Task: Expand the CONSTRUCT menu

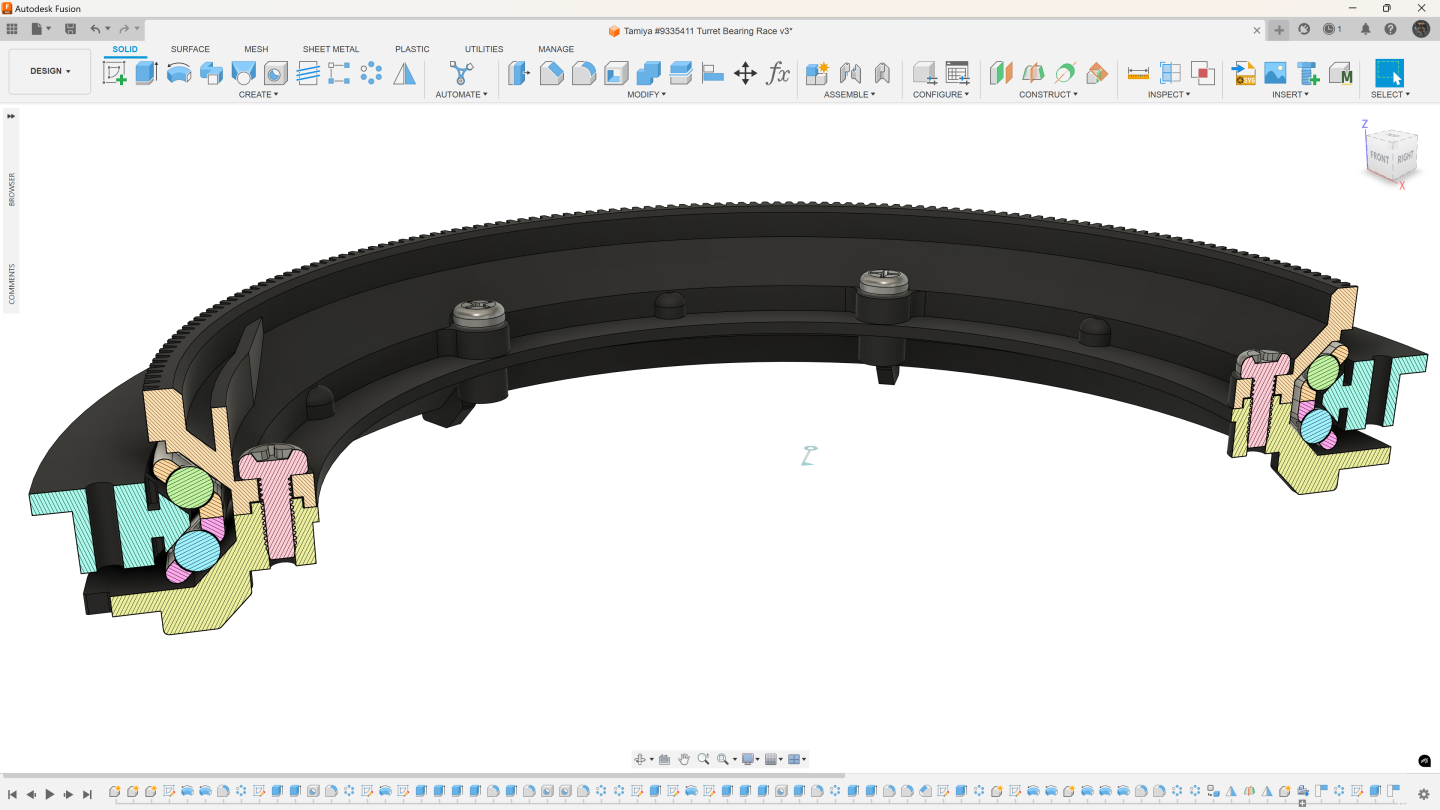Action: pos(1048,95)
